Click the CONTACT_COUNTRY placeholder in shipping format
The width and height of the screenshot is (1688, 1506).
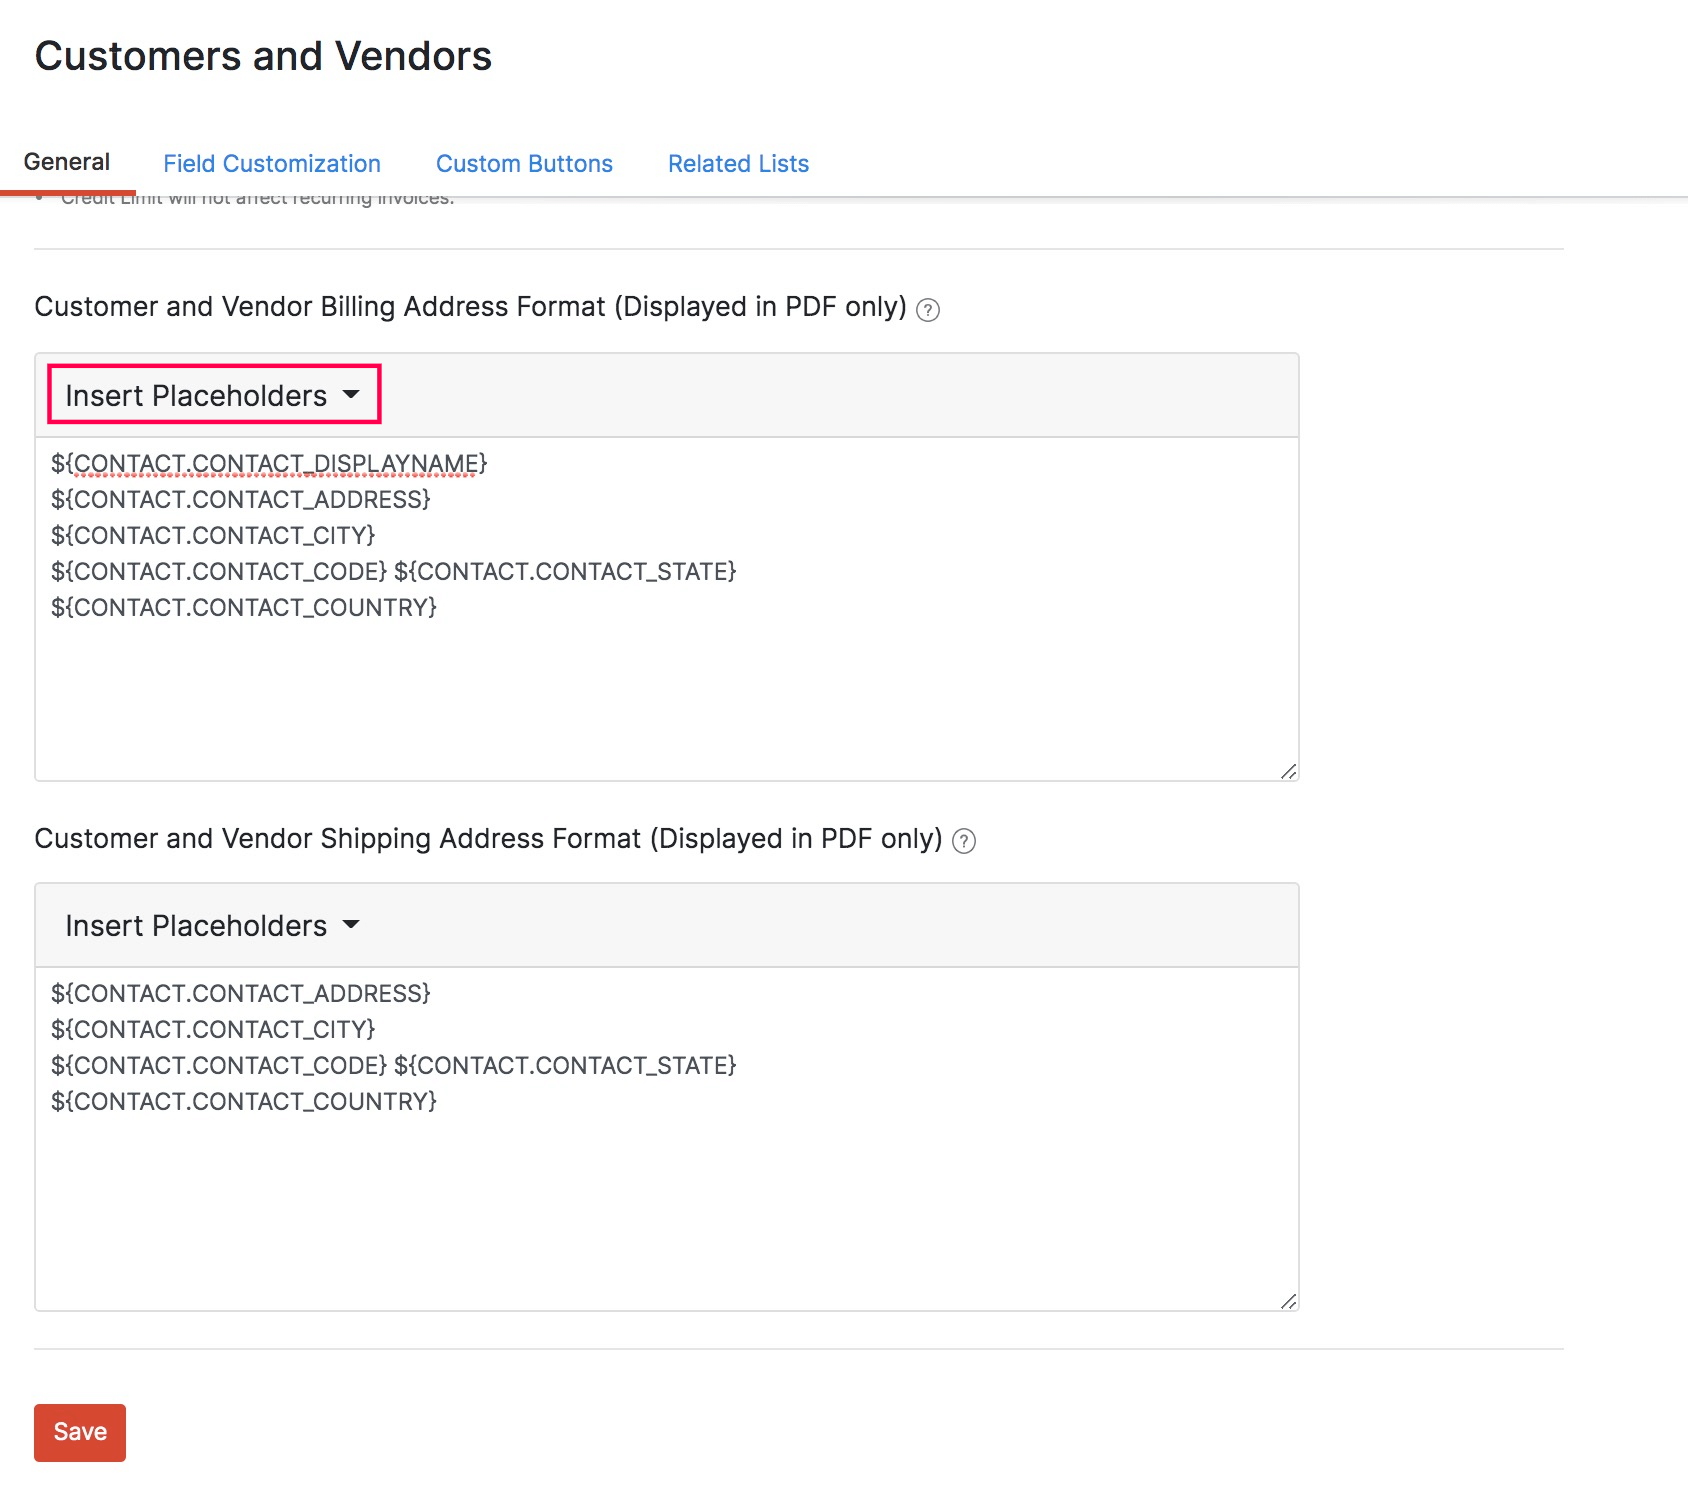coord(244,1100)
